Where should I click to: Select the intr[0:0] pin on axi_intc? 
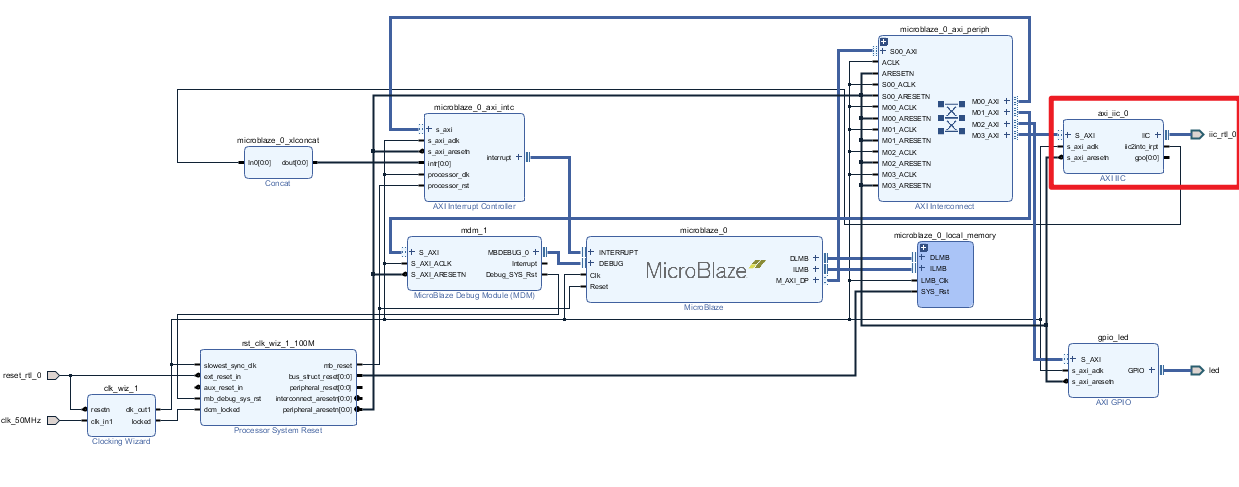(x=440, y=162)
